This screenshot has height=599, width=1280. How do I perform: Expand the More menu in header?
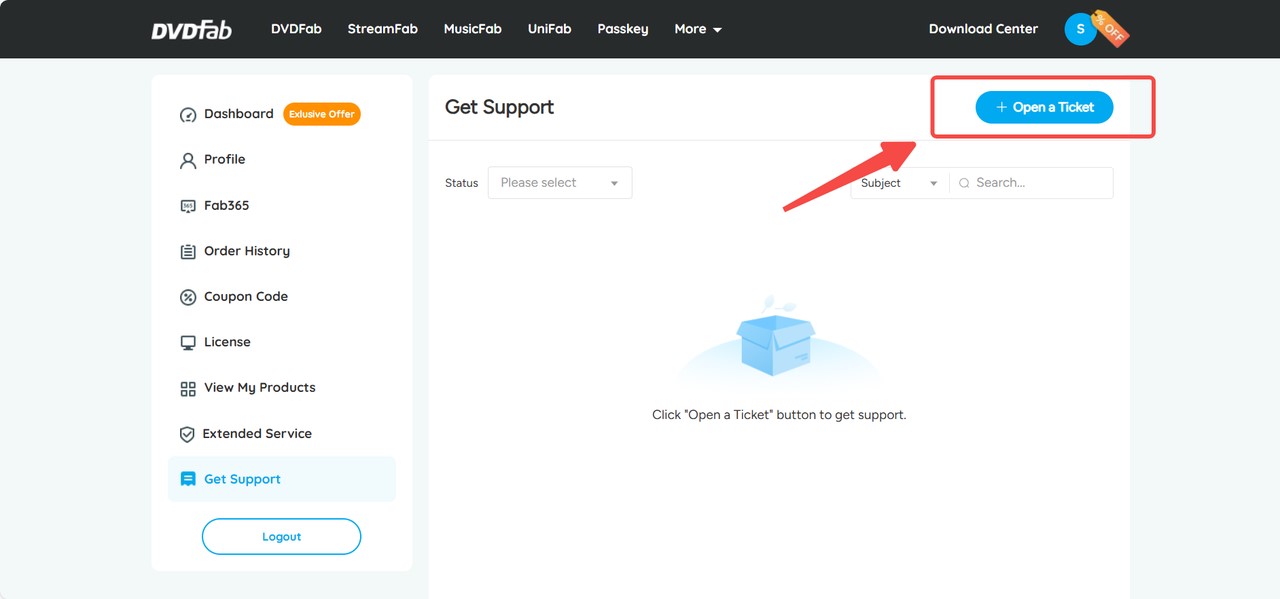pos(697,29)
